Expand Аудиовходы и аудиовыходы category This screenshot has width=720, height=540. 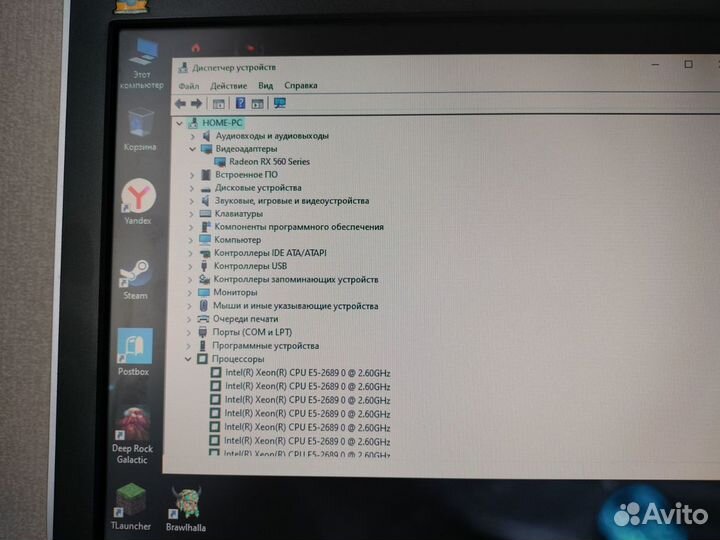point(193,136)
